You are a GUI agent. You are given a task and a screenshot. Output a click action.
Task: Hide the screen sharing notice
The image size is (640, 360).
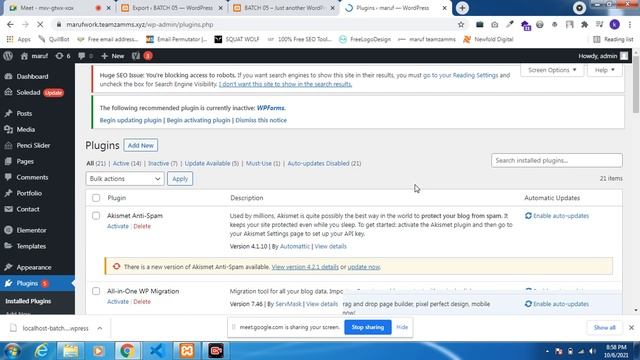pos(402,327)
